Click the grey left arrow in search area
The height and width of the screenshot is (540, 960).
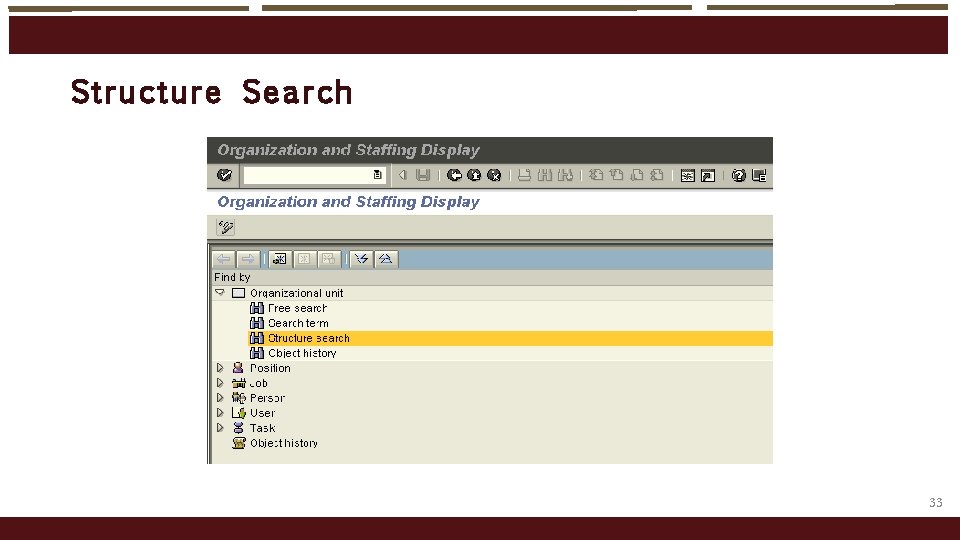pyautogui.click(x=223, y=259)
